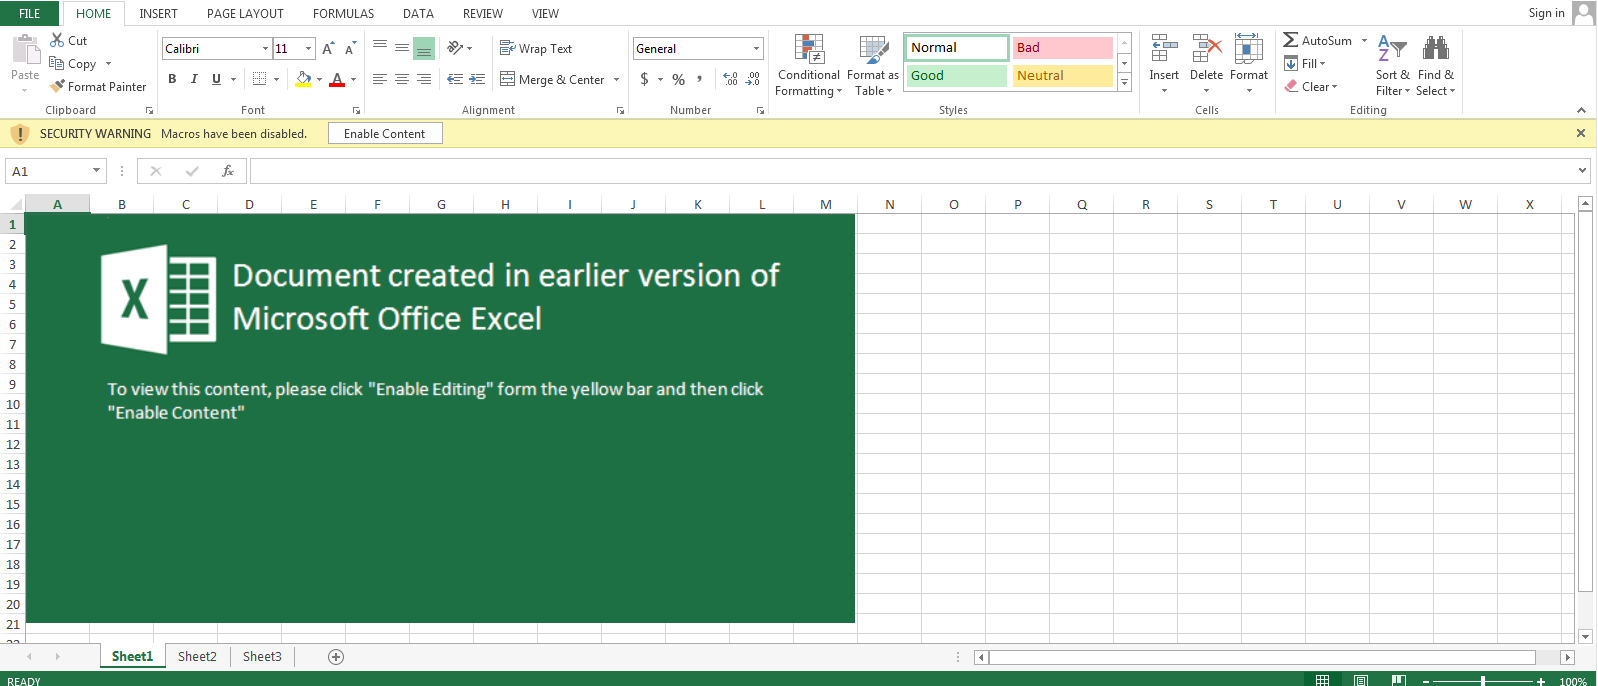
Task: Open the font name dropdown showing Calibri
Action: (265, 48)
